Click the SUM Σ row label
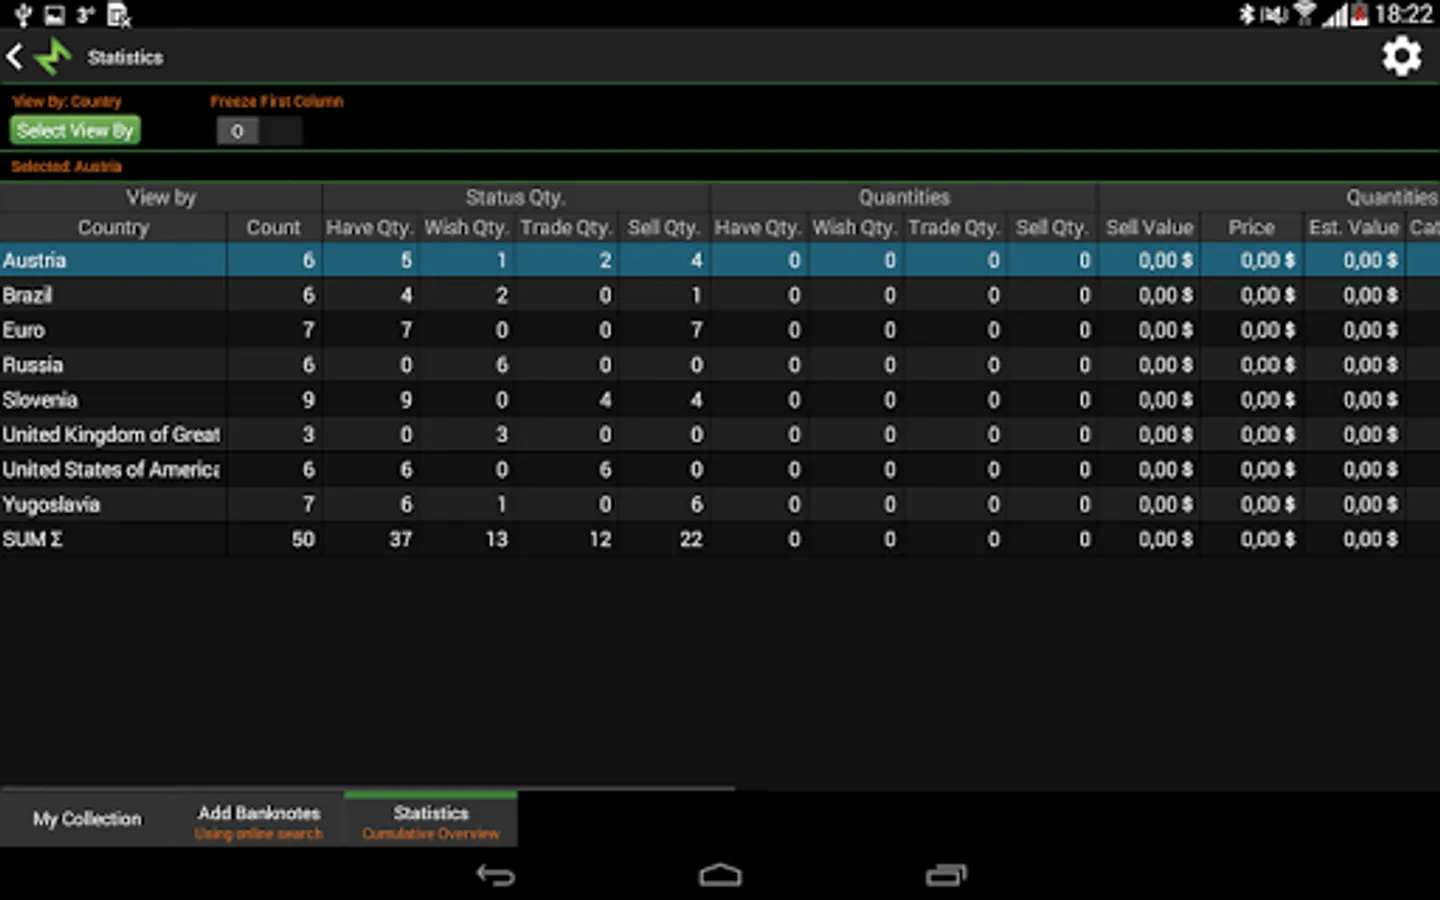The width and height of the screenshot is (1440, 900). pyautogui.click(x=32, y=540)
